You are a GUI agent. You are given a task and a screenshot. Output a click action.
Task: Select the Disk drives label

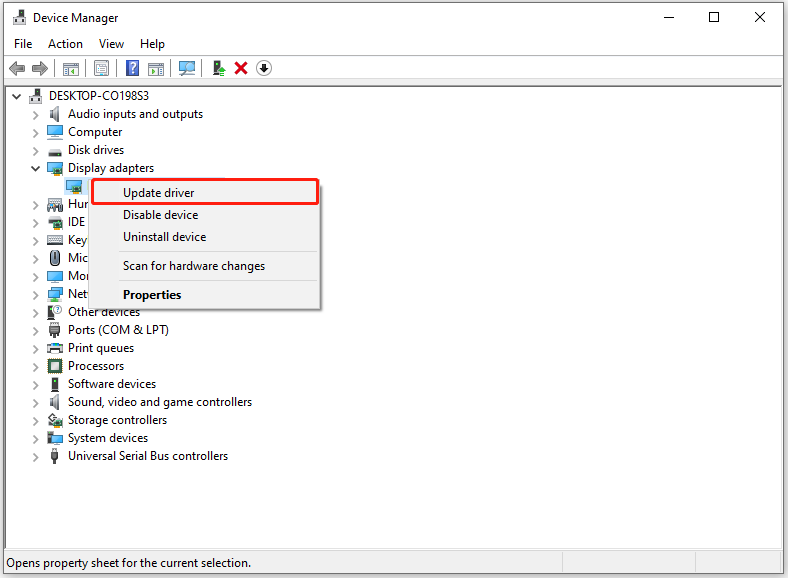tap(95, 150)
